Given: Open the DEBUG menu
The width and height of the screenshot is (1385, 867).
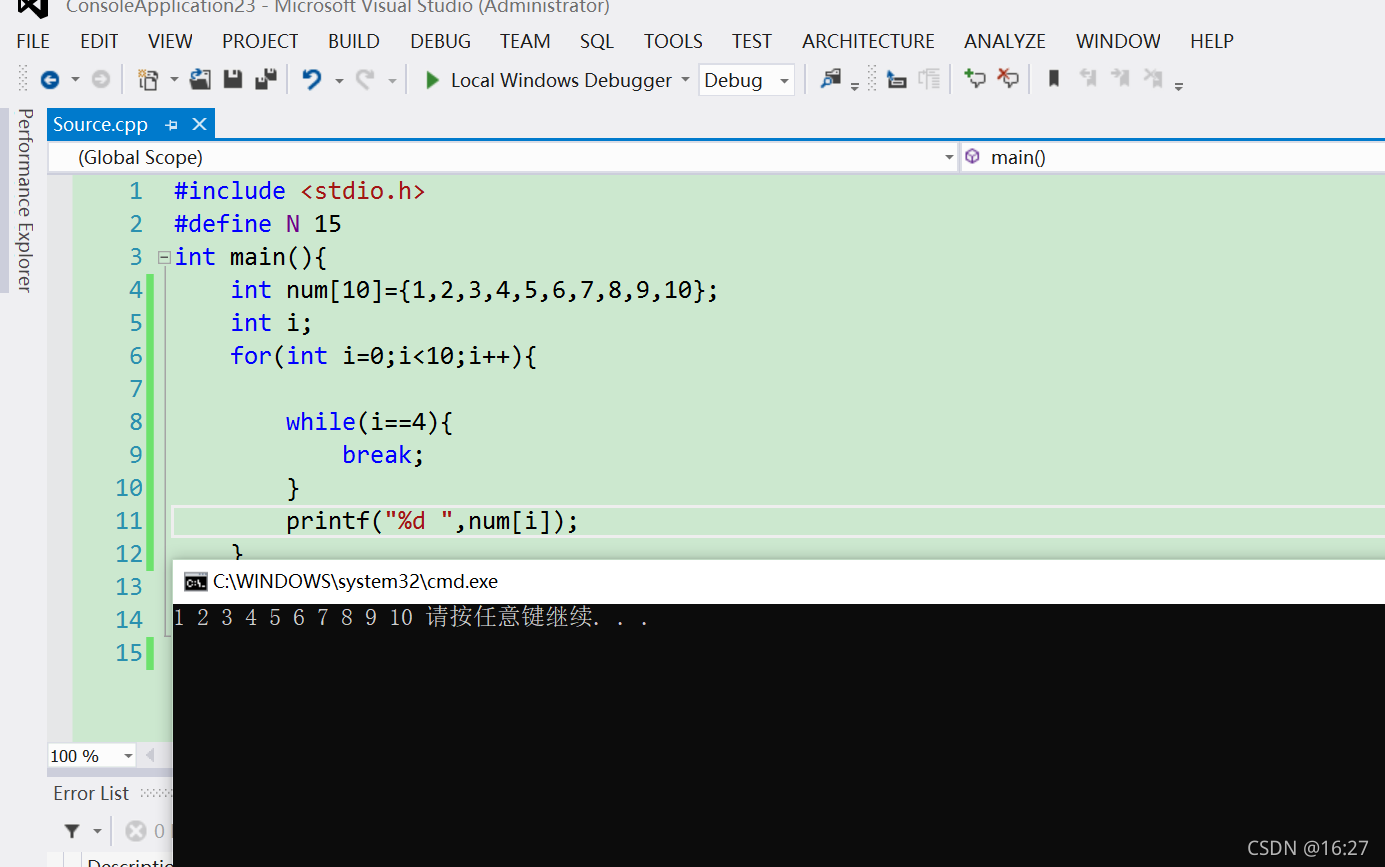Looking at the screenshot, I should click(440, 41).
